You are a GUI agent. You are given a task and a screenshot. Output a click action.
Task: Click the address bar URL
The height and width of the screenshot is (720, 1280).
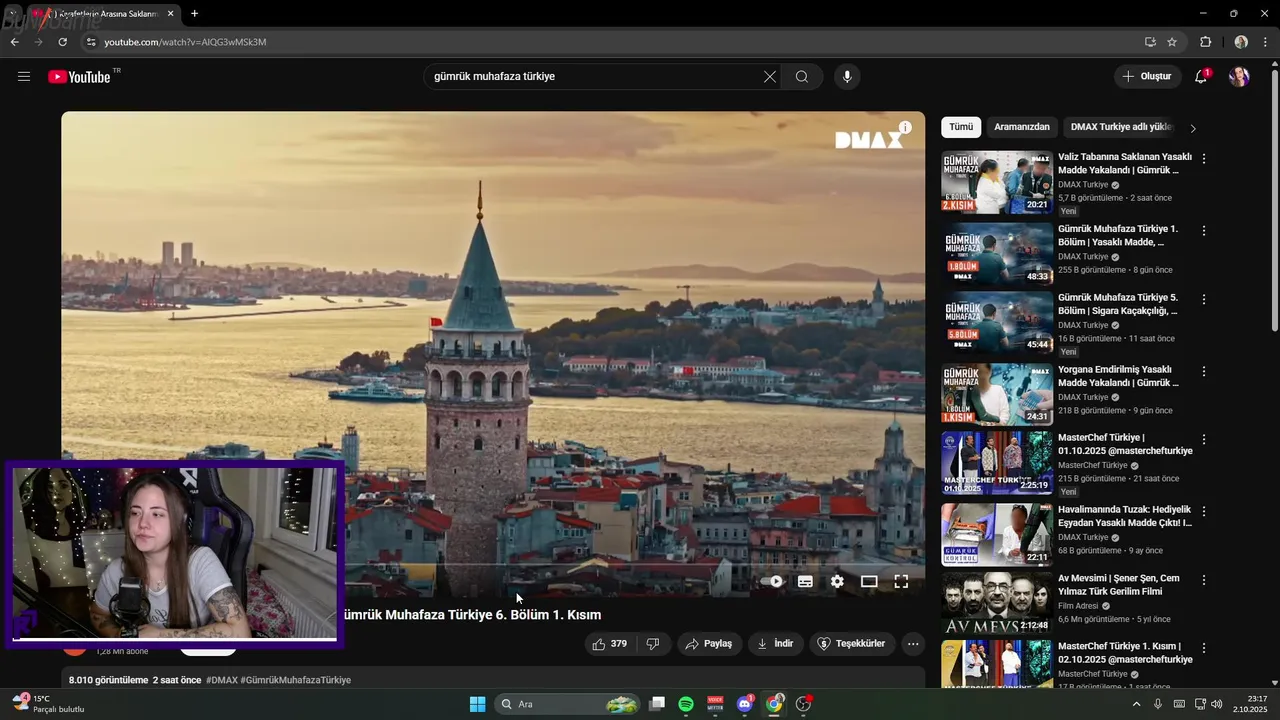coord(185,42)
